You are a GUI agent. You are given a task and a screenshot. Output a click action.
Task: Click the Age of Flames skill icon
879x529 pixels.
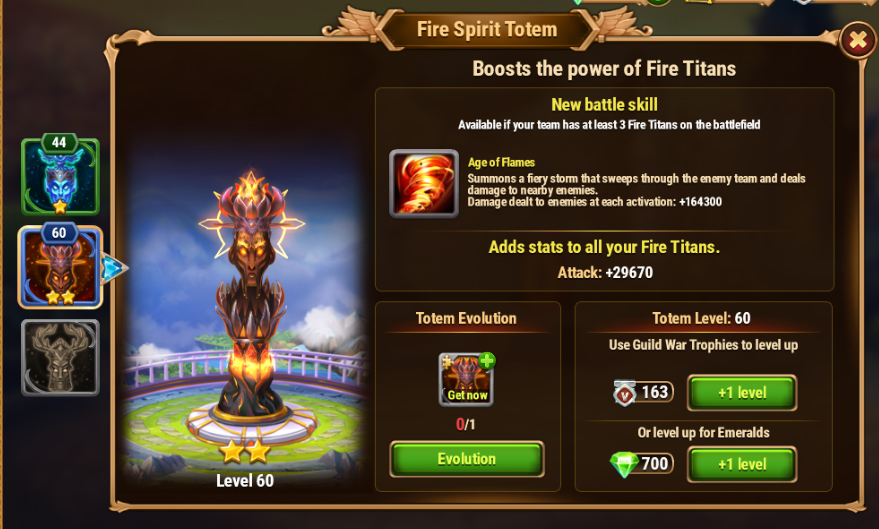[424, 183]
